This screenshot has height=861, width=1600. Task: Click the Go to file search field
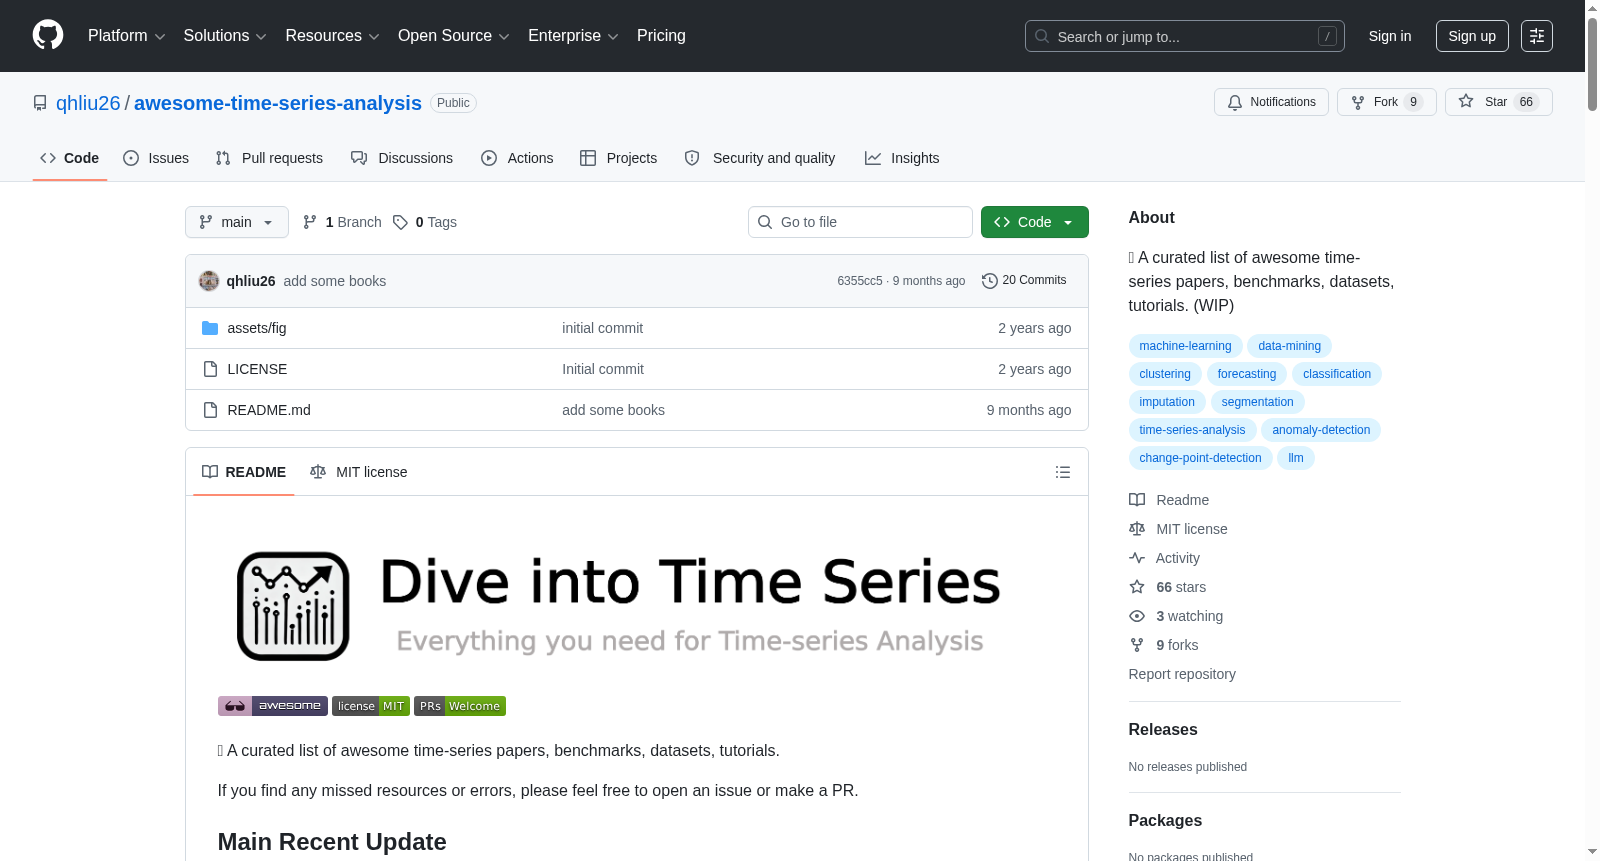click(x=860, y=222)
